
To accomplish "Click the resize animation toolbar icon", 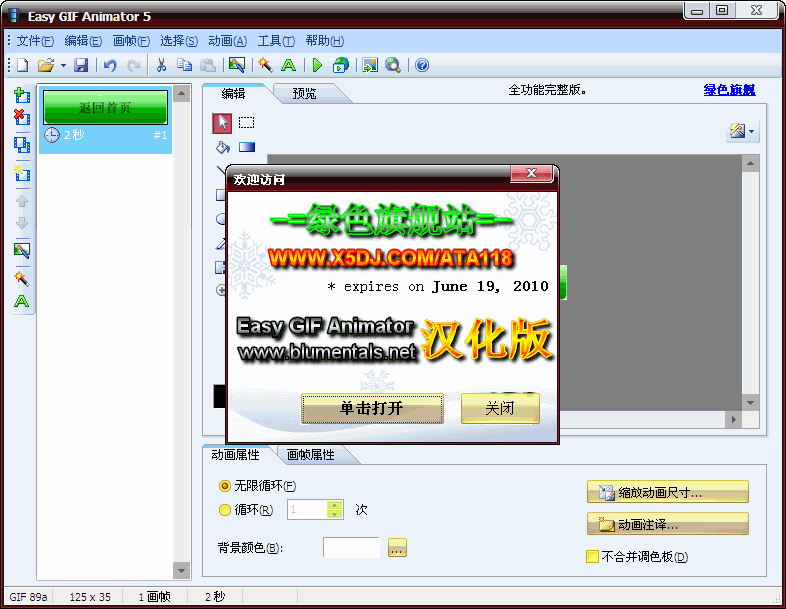I will [370, 65].
